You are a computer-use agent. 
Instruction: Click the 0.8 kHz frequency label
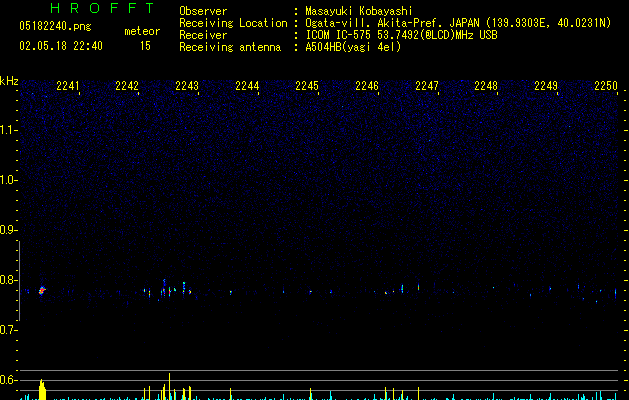click(x=8, y=280)
